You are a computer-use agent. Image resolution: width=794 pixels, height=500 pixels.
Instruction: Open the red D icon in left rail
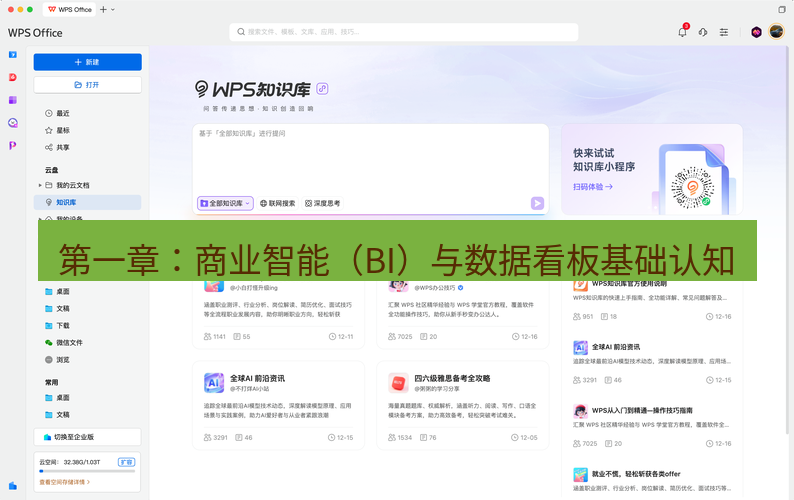13,77
